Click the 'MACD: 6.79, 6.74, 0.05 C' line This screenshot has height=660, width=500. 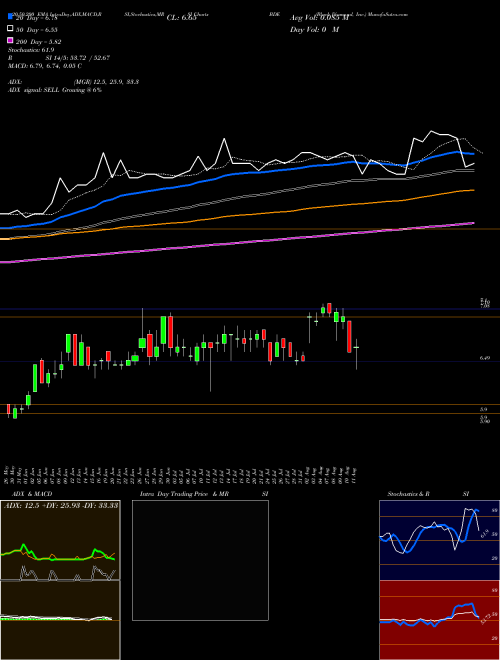tap(45, 66)
